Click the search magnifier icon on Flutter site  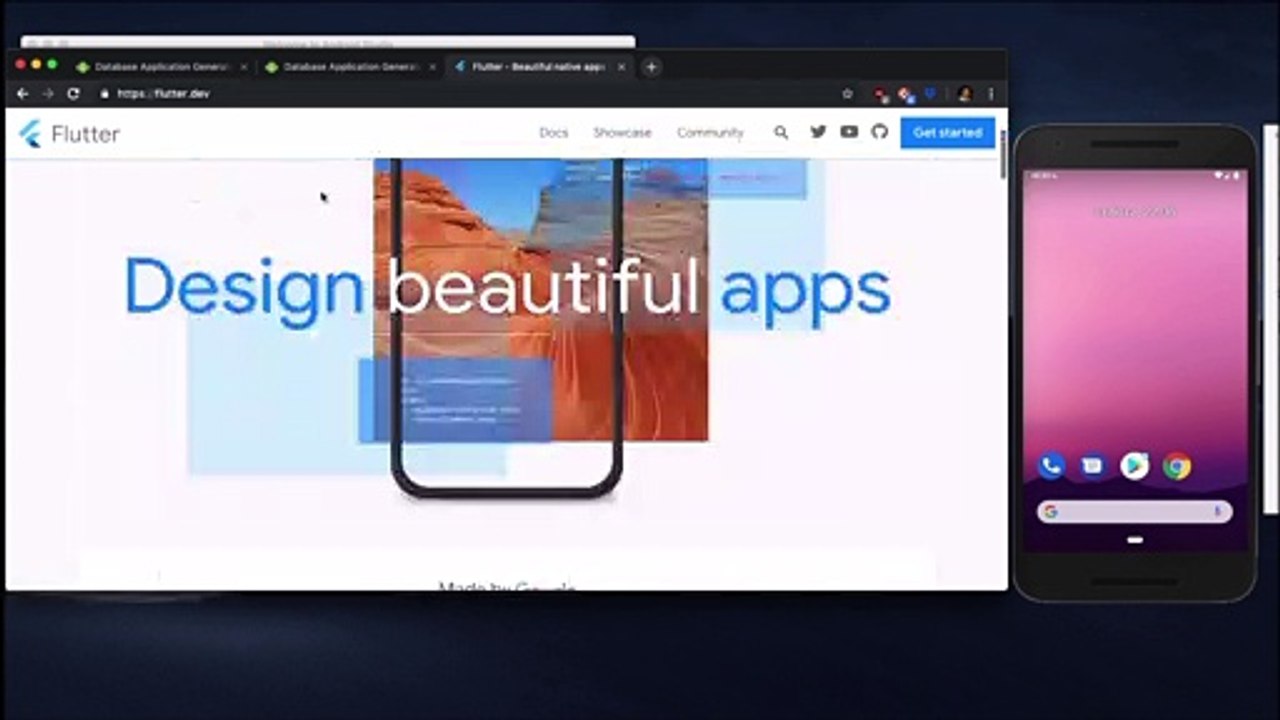781,132
